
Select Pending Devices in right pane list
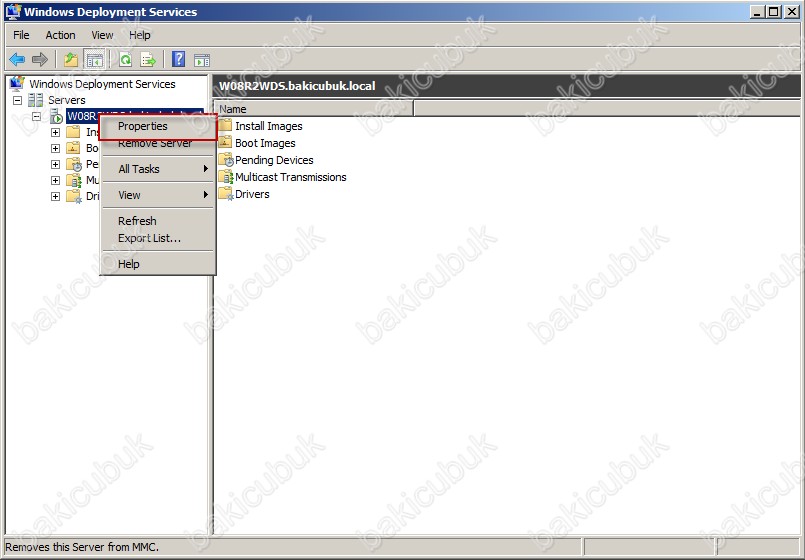pos(274,160)
